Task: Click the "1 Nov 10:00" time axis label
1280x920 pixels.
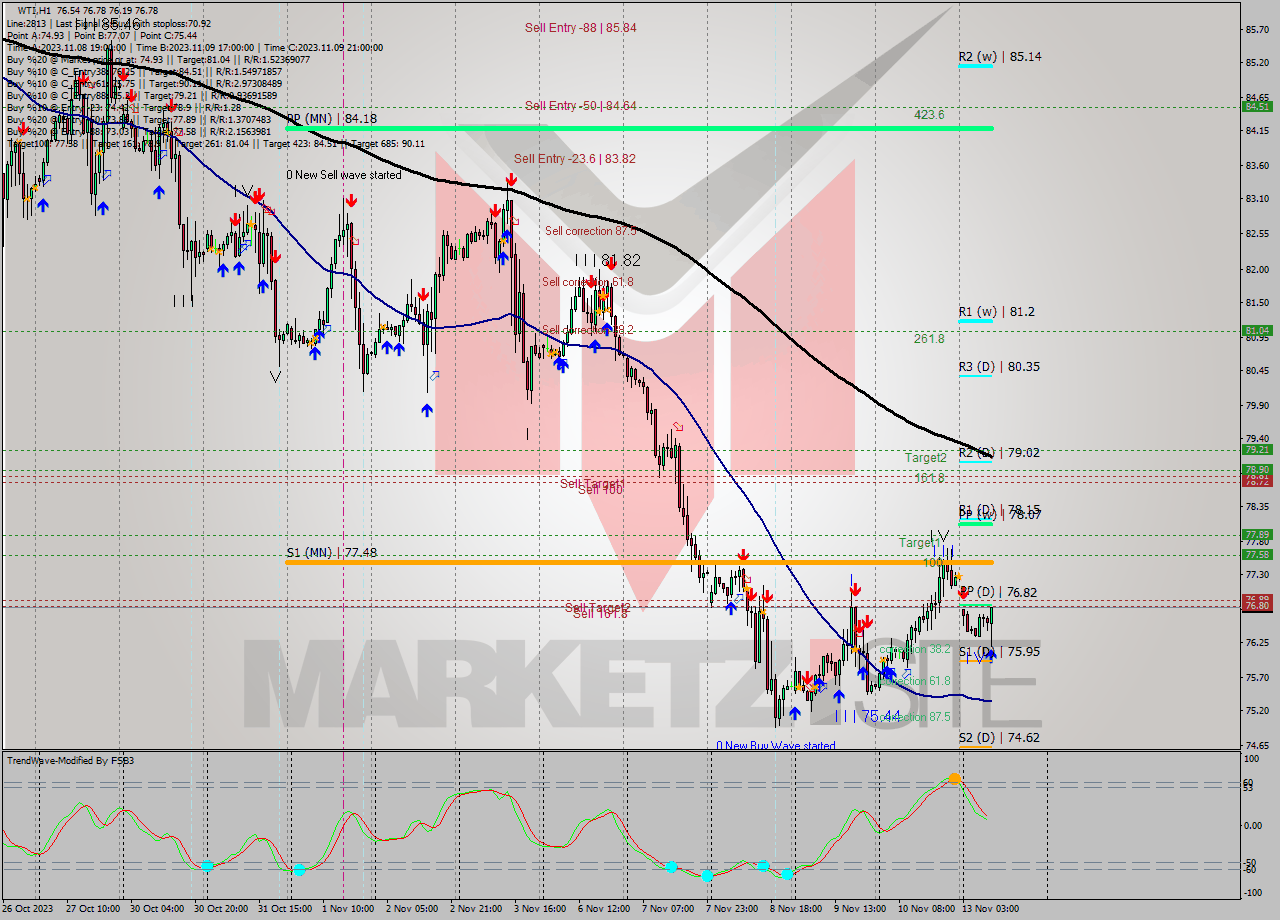Action: [348, 908]
